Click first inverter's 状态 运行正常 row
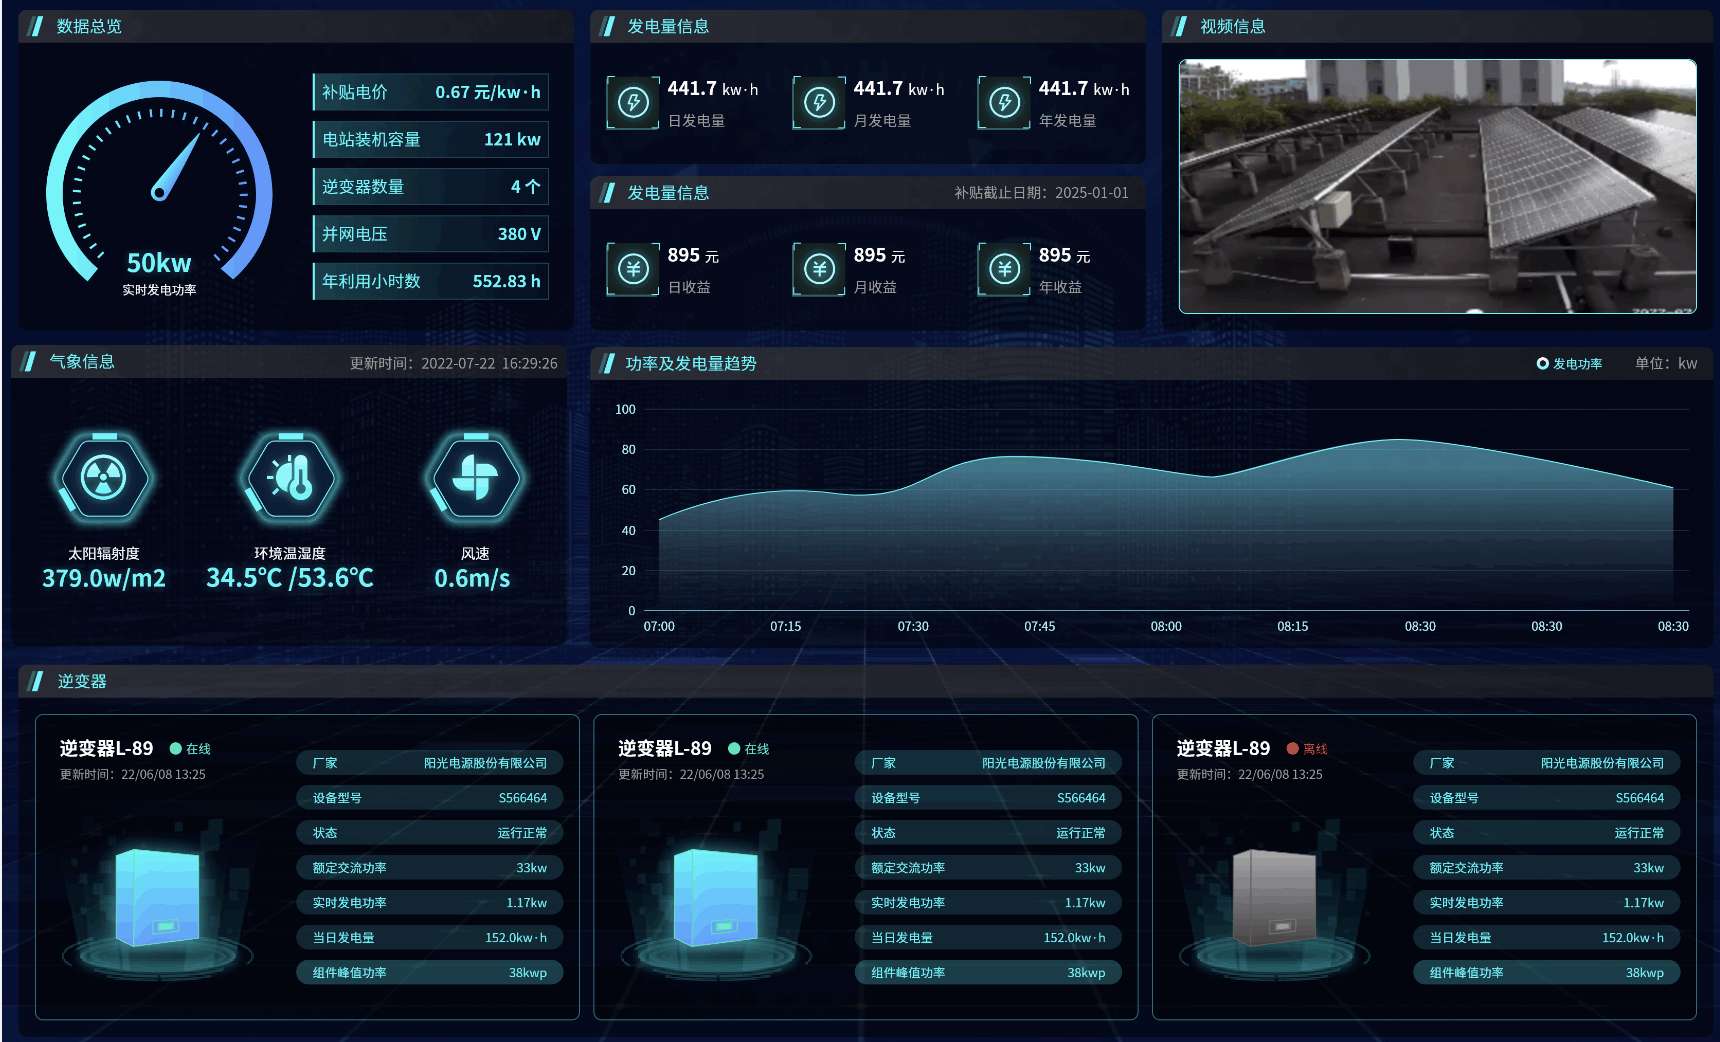 (430, 833)
